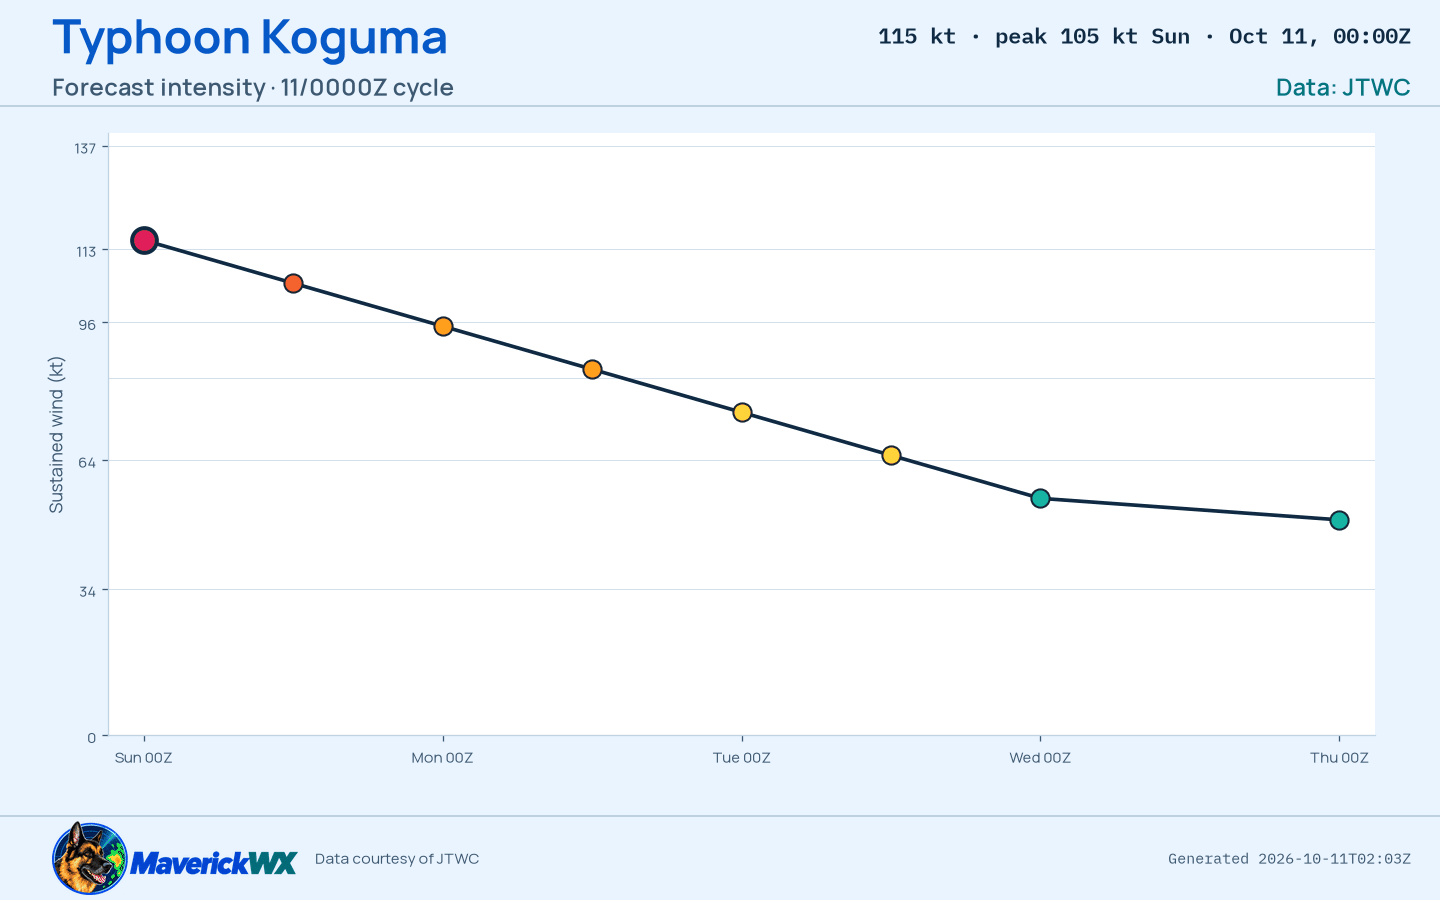The image size is (1440, 900).
Task: Click the Mon 12Z forecast point
Action: point(592,369)
